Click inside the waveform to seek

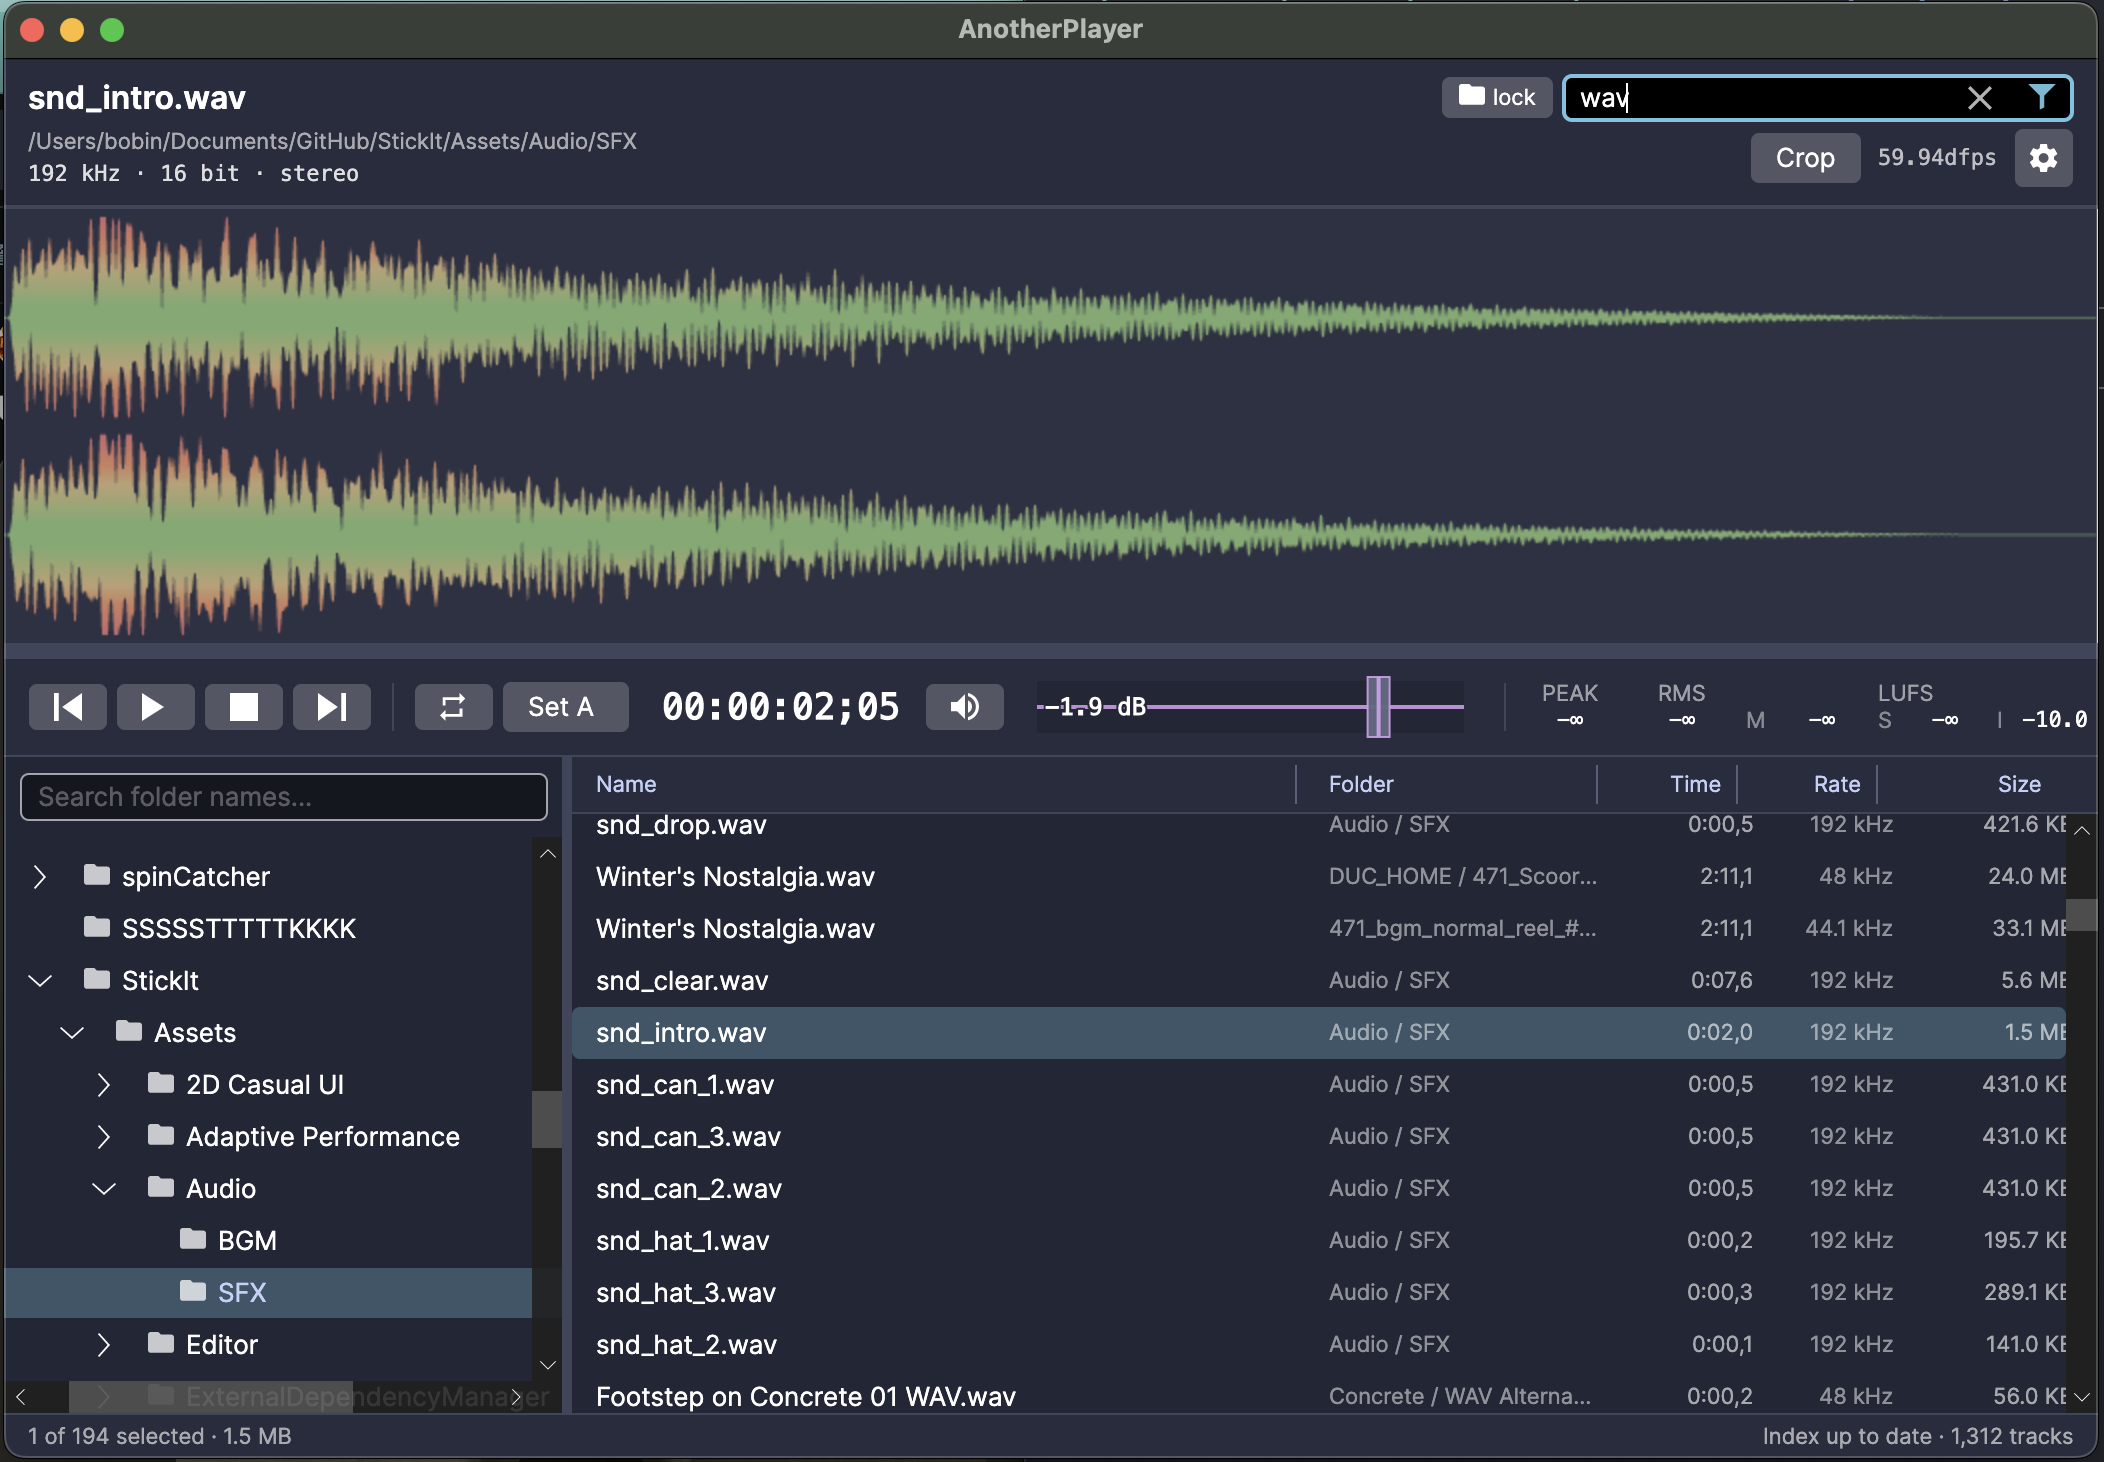tap(1050, 425)
